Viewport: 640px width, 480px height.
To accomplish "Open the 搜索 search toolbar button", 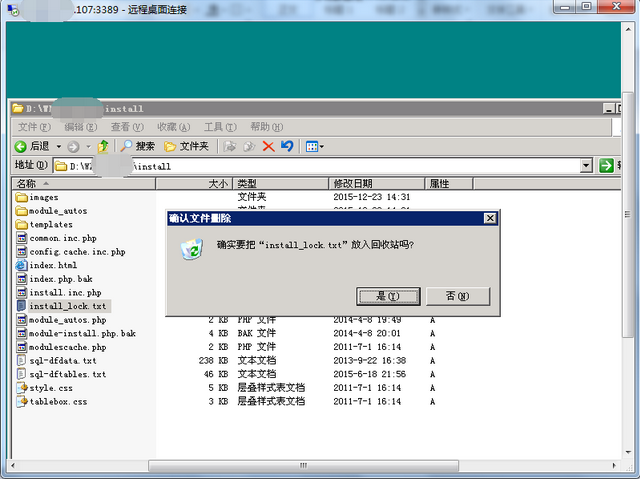I will pyautogui.click(x=138, y=146).
